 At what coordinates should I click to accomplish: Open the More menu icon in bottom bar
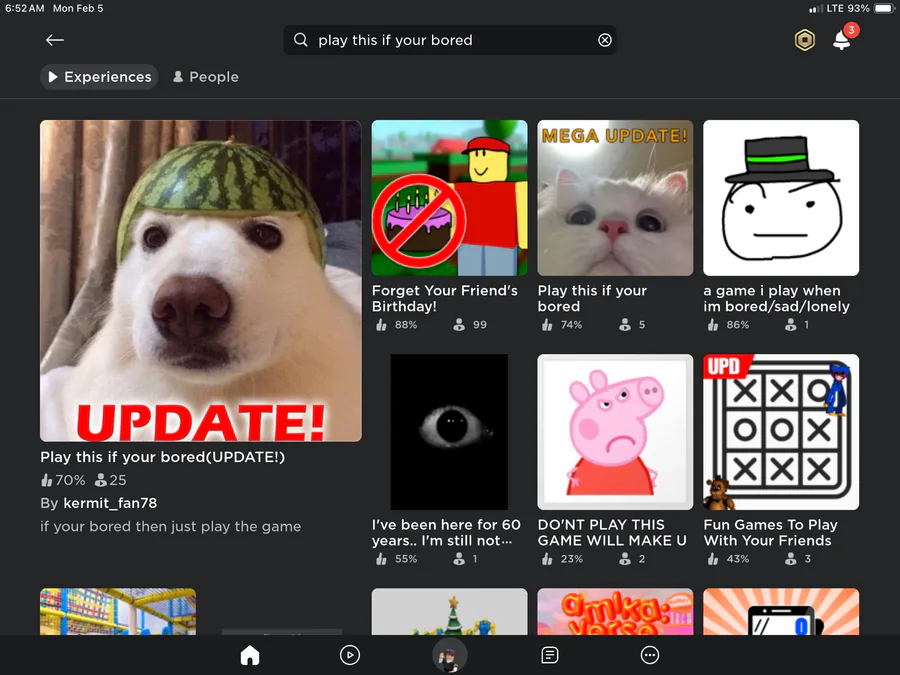650,655
